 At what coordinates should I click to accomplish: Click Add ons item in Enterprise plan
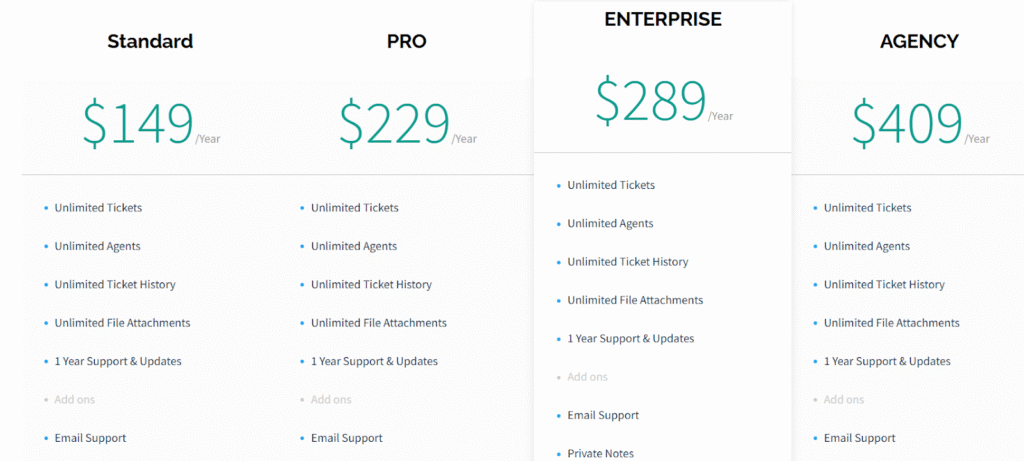(x=587, y=377)
